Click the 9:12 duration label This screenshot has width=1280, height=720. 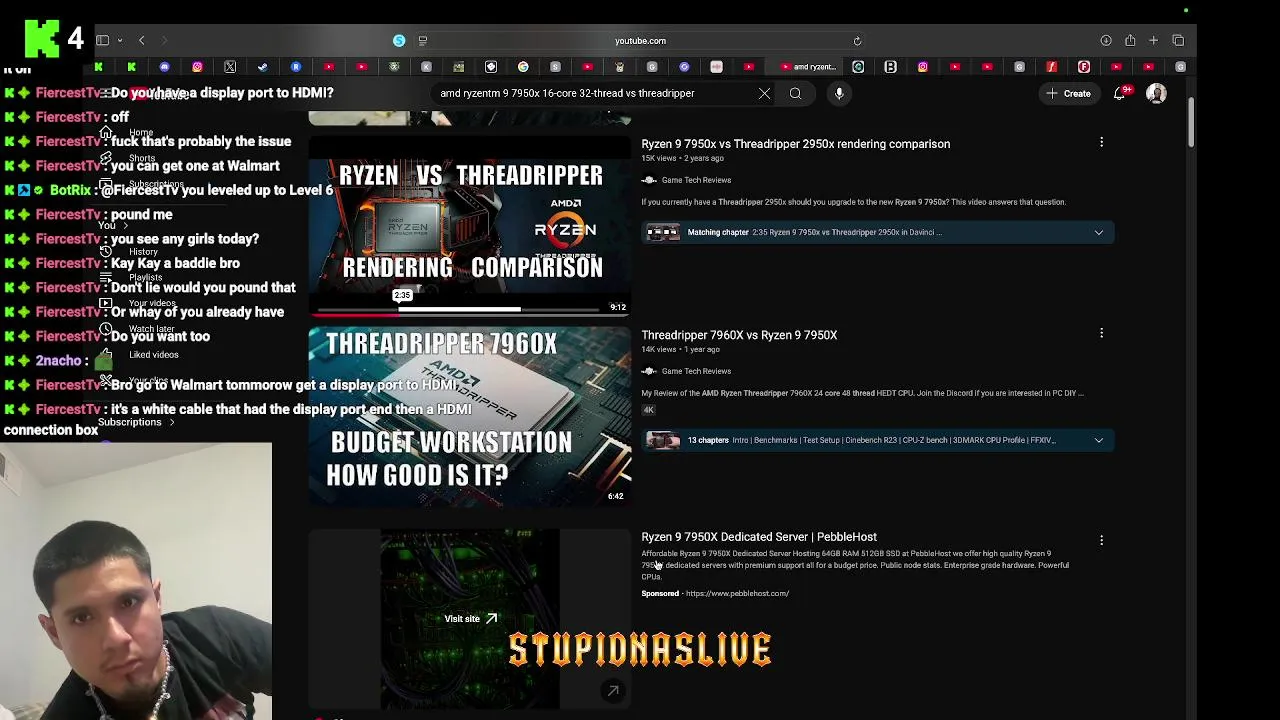click(x=618, y=307)
